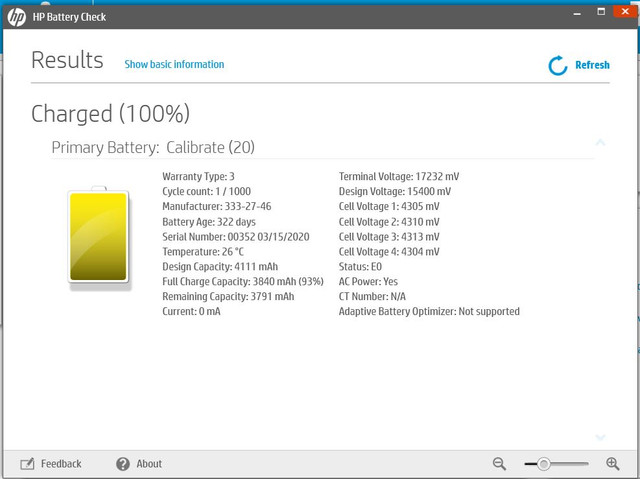
Task: Select Design Voltage: 15400 mV text
Action: click(x=395, y=191)
